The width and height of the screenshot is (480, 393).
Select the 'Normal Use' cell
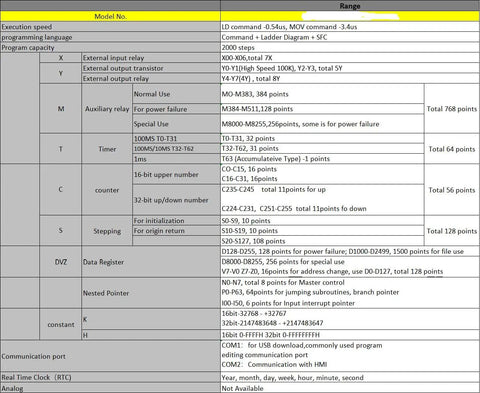click(176, 94)
